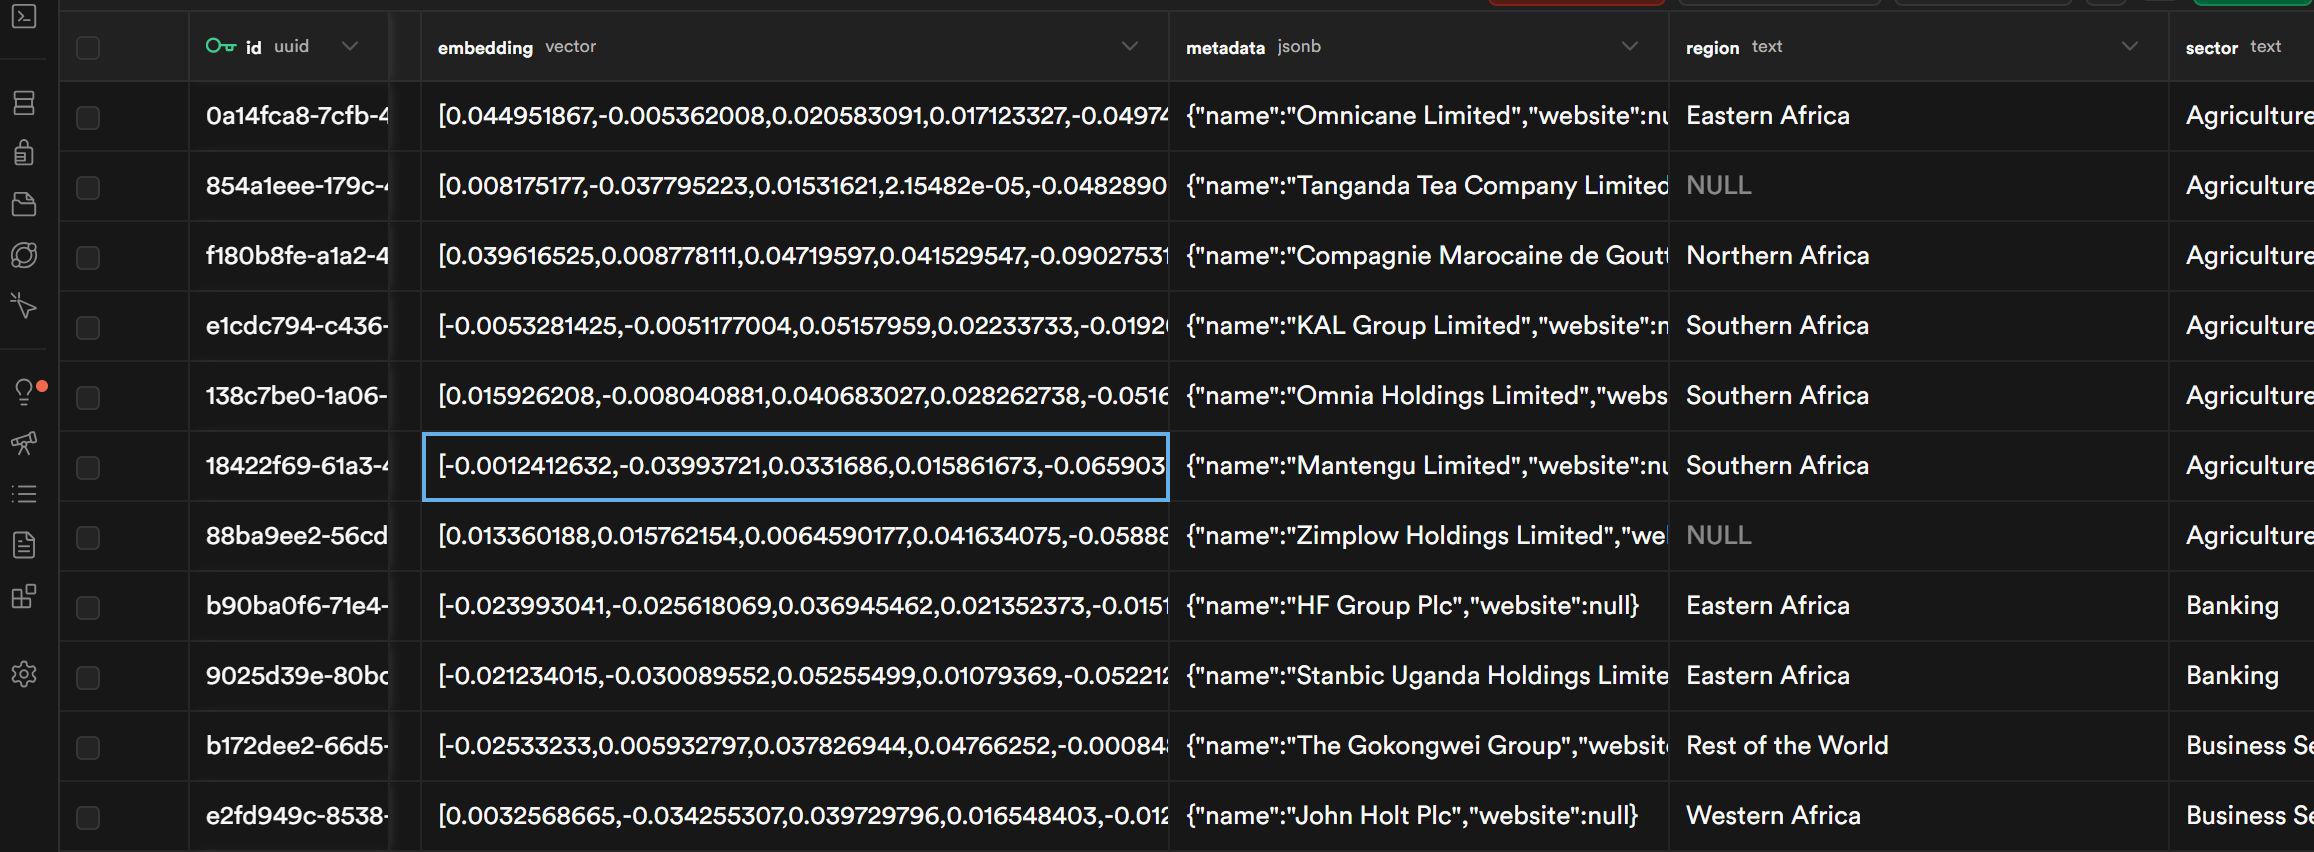Tick the select-all rows checkbox in header

(88, 47)
